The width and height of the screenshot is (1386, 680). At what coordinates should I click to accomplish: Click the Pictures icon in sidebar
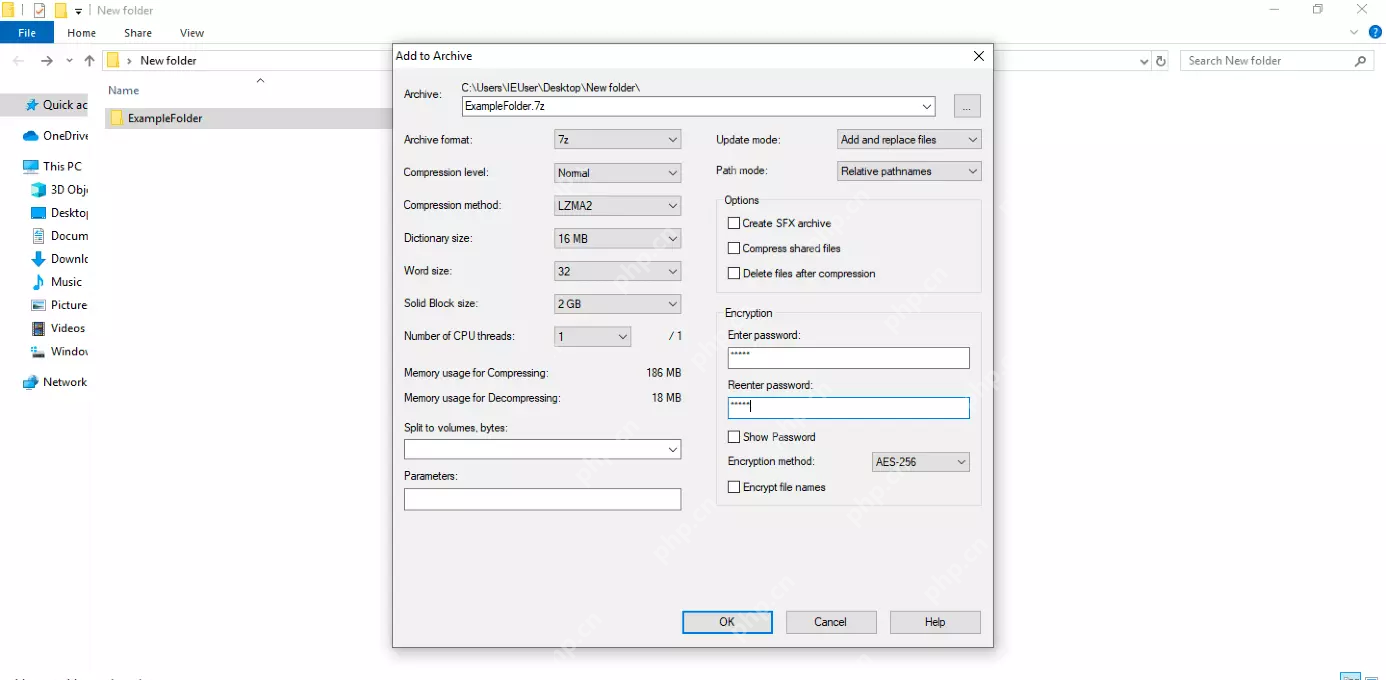coord(39,305)
